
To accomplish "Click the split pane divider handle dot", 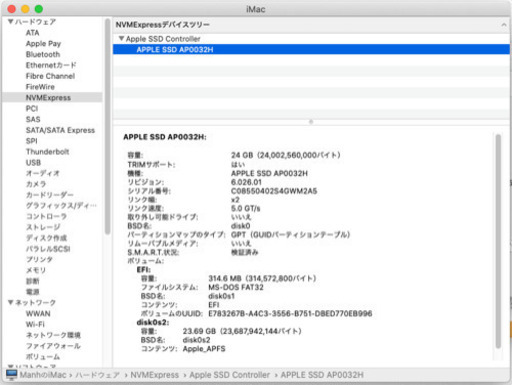I will click(311, 122).
